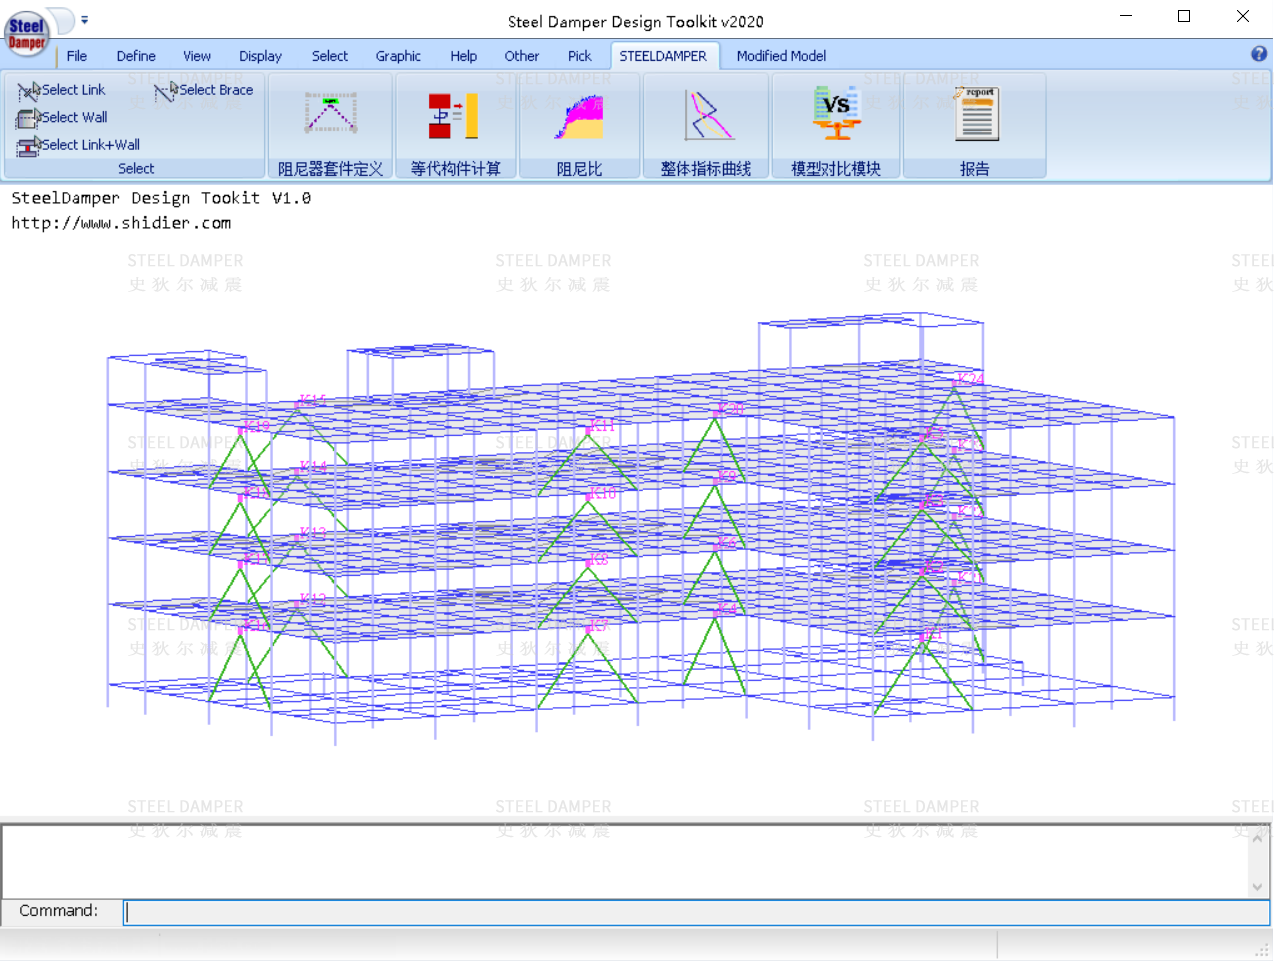The height and width of the screenshot is (962, 1274).
Task: Open 模型对比模块 model comparison module
Action: click(x=836, y=126)
